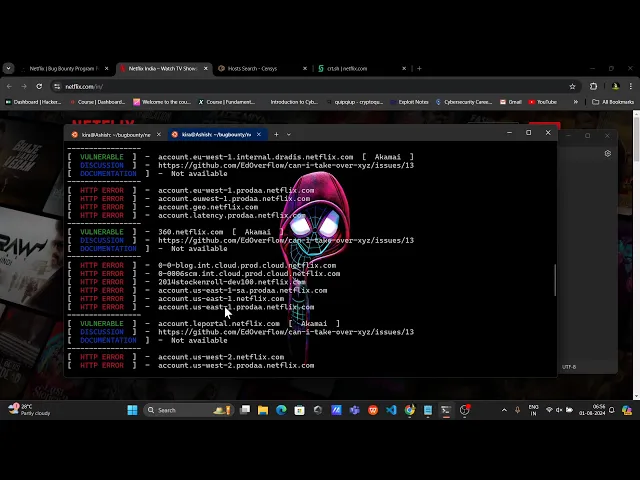Viewport: 640px width, 480px height.
Task: Open Exploit Notes bookmark
Action: point(409,102)
